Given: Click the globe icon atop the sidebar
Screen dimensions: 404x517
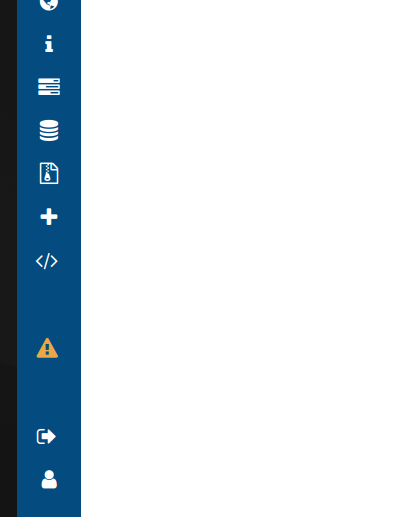Looking at the screenshot, I should click(x=49, y=4).
